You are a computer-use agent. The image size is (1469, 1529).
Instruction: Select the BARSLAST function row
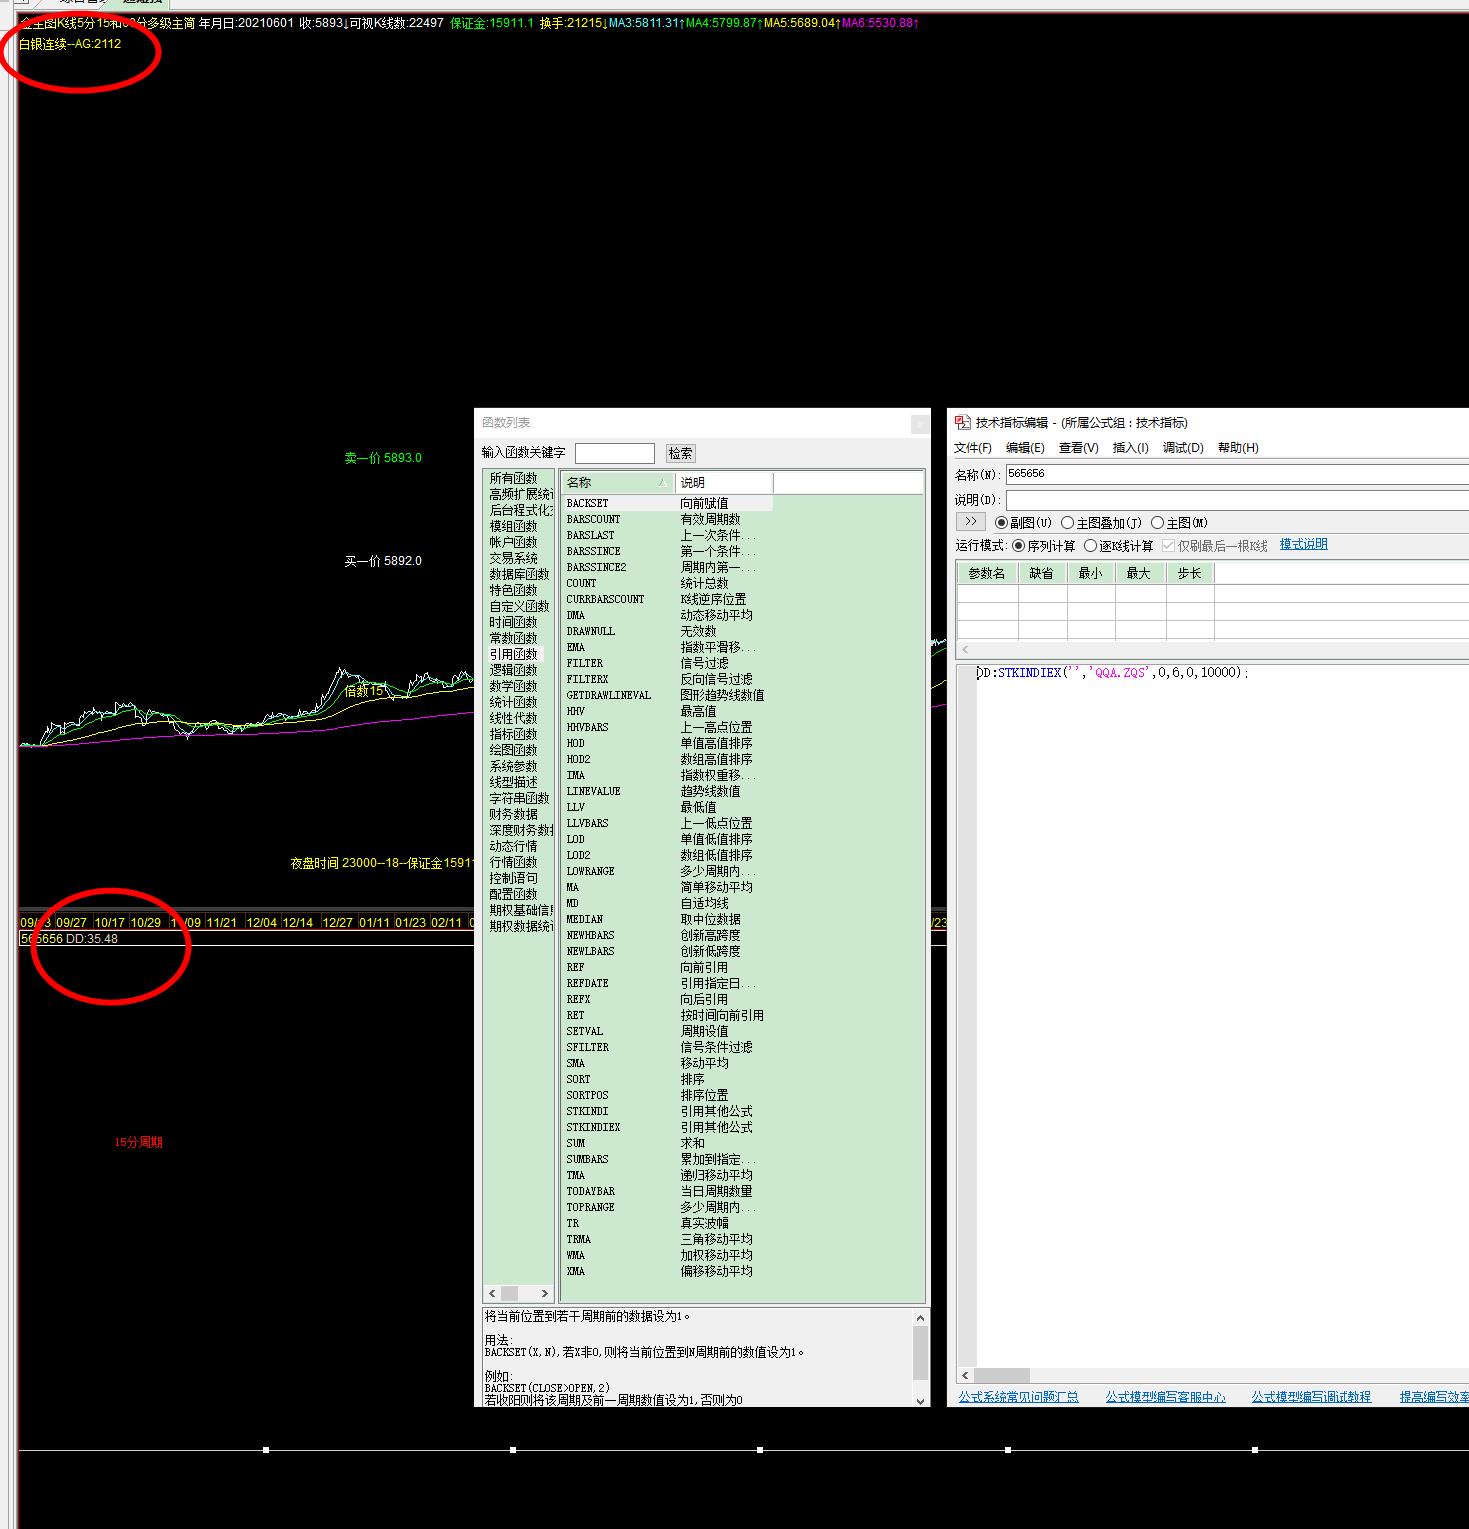pos(668,536)
